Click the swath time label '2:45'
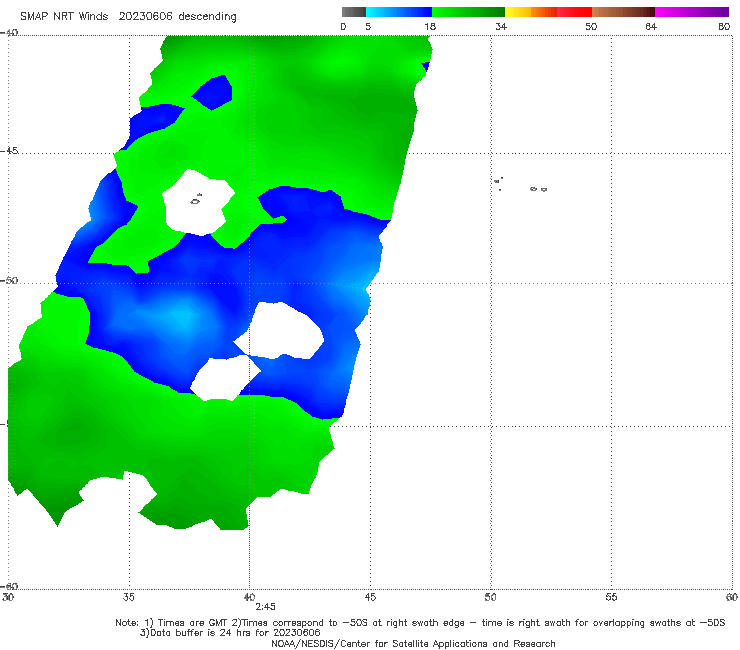 [265, 607]
